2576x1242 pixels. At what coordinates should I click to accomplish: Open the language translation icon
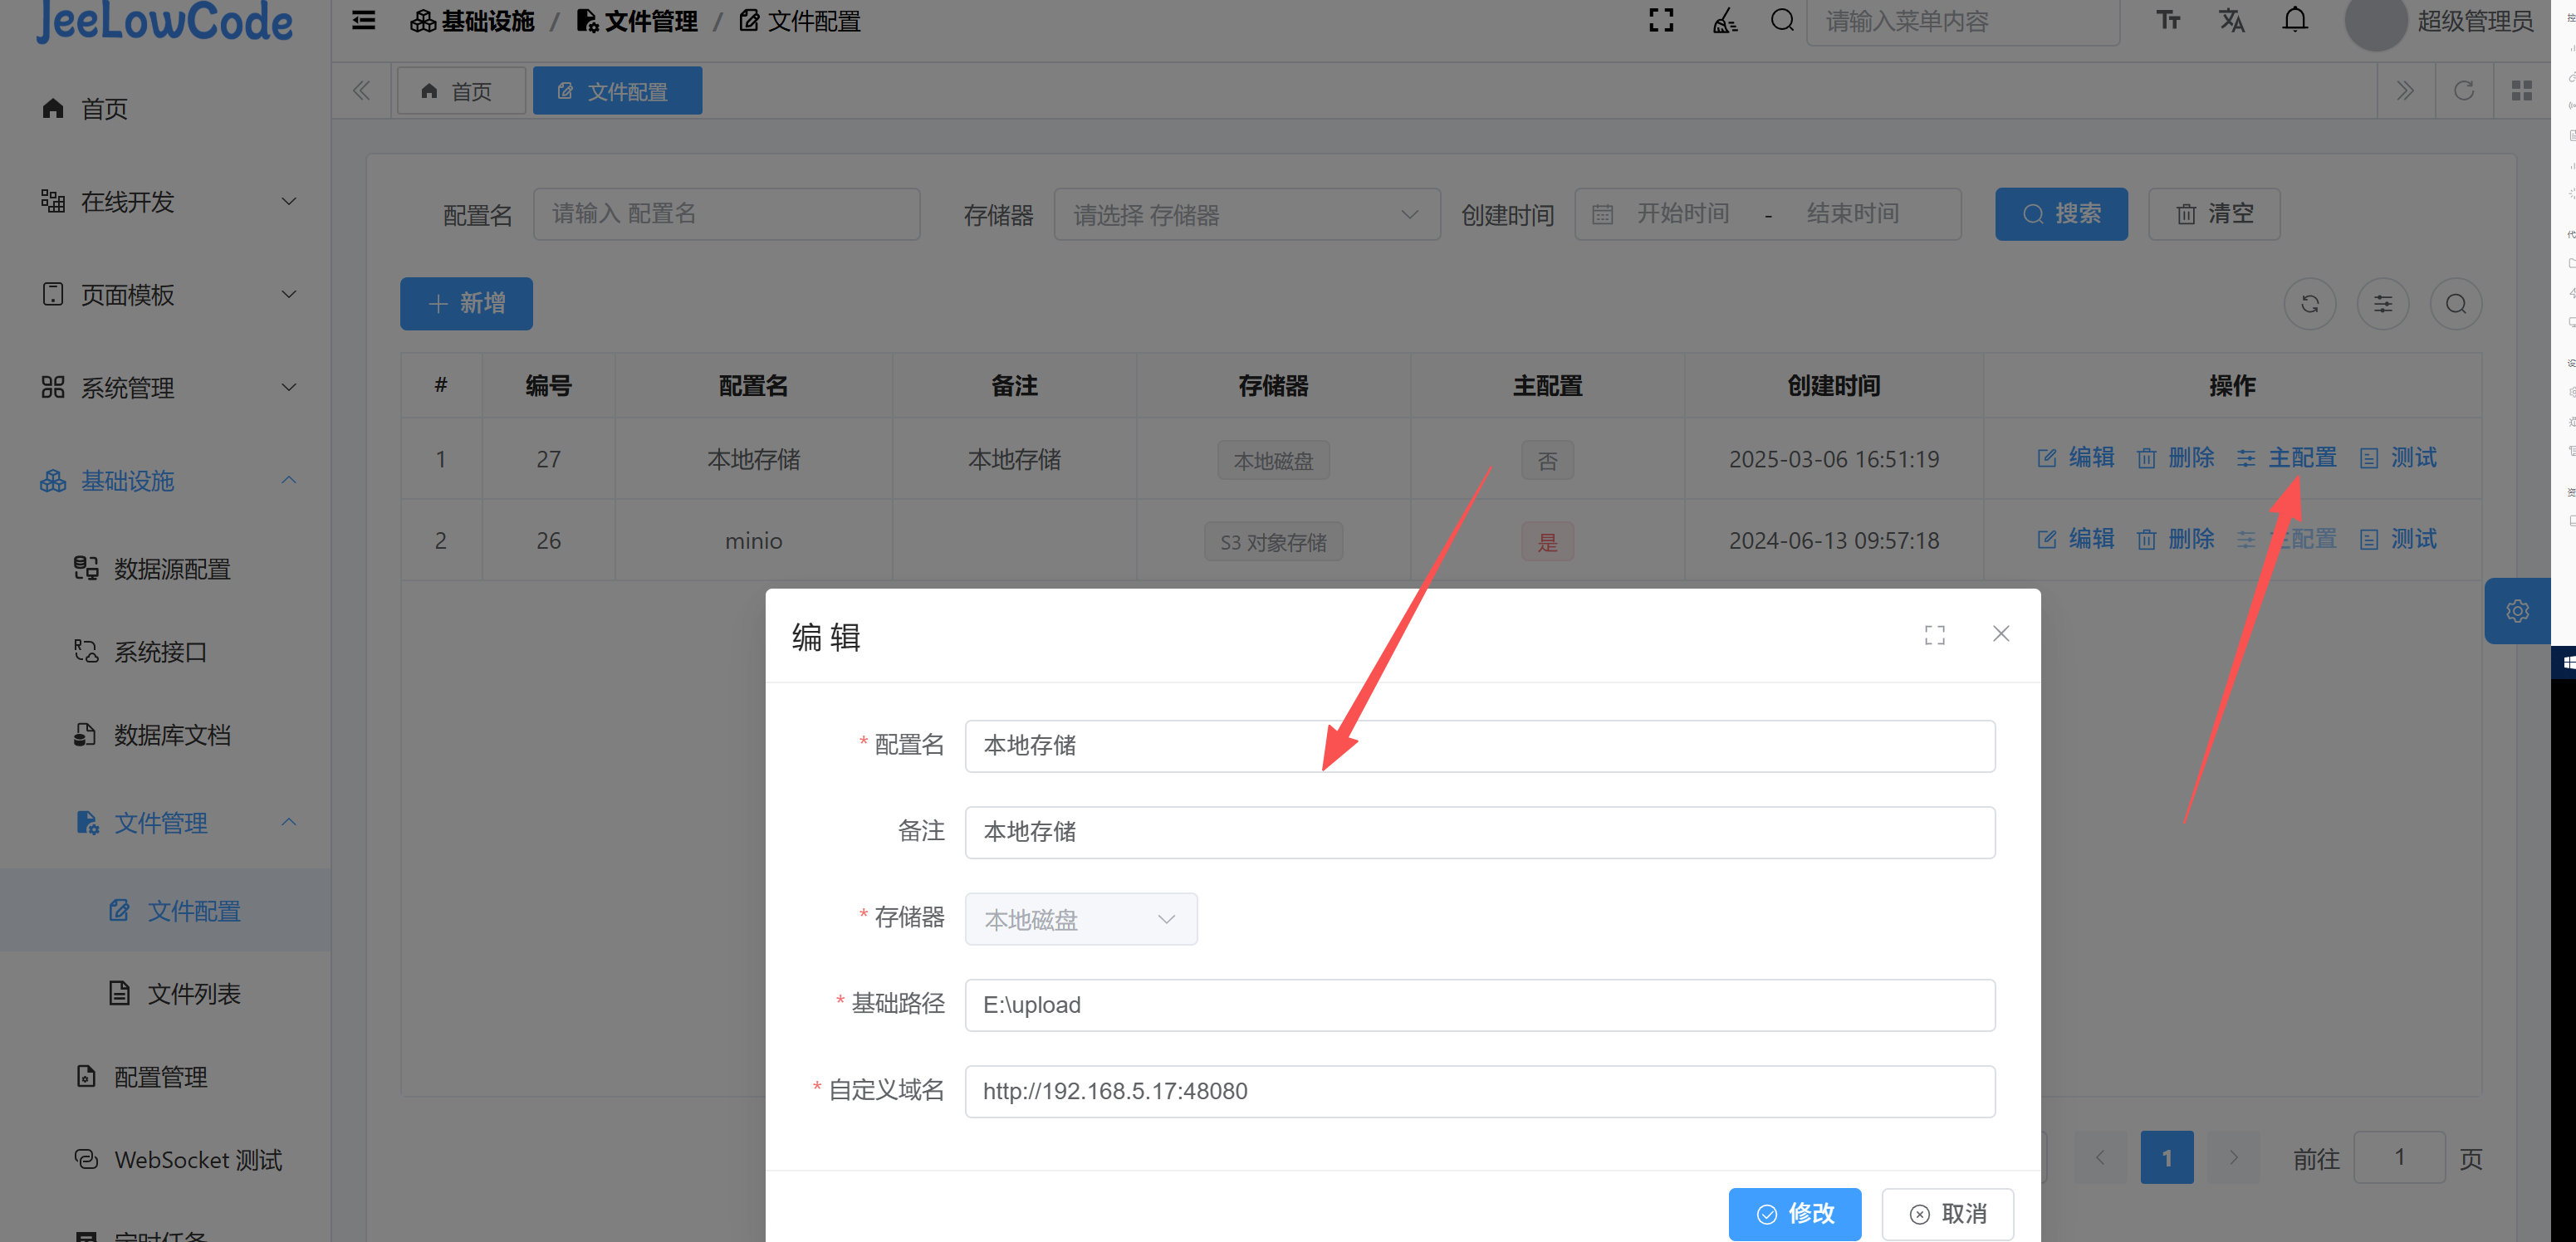coord(2231,21)
